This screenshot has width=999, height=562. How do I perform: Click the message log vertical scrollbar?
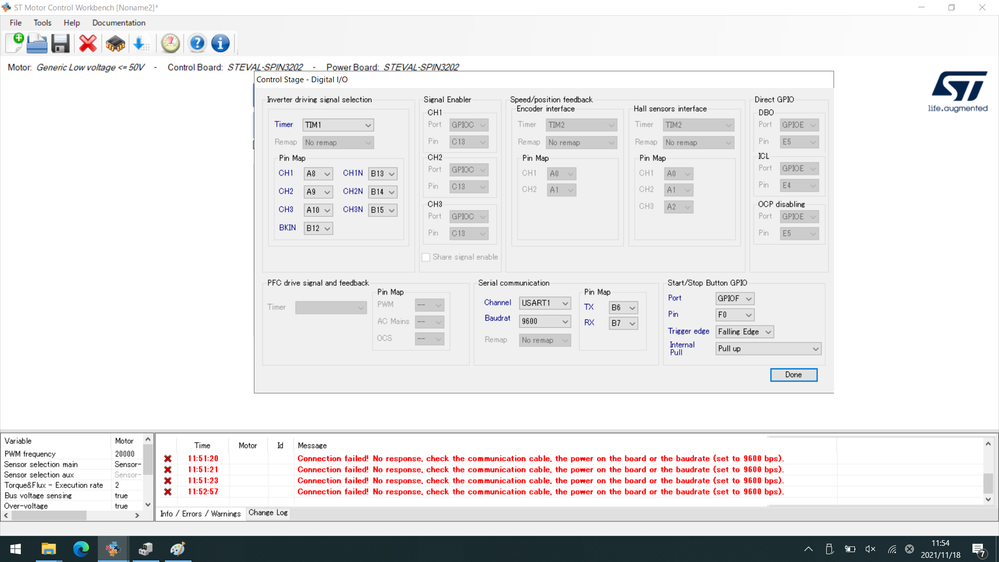[988, 472]
